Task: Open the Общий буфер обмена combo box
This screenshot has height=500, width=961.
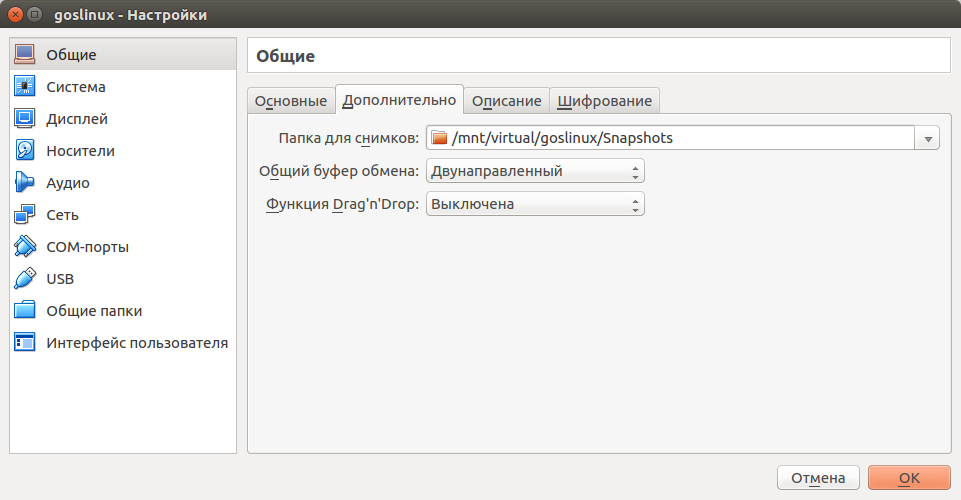Action: pyautogui.click(x=535, y=171)
